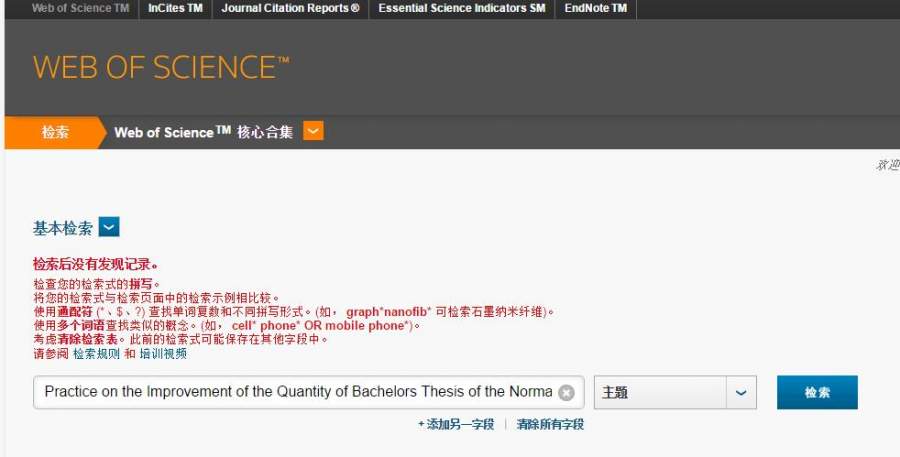Click the cell* phone* OR mobile phone* example
900x457 pixels.
[322, 326]
